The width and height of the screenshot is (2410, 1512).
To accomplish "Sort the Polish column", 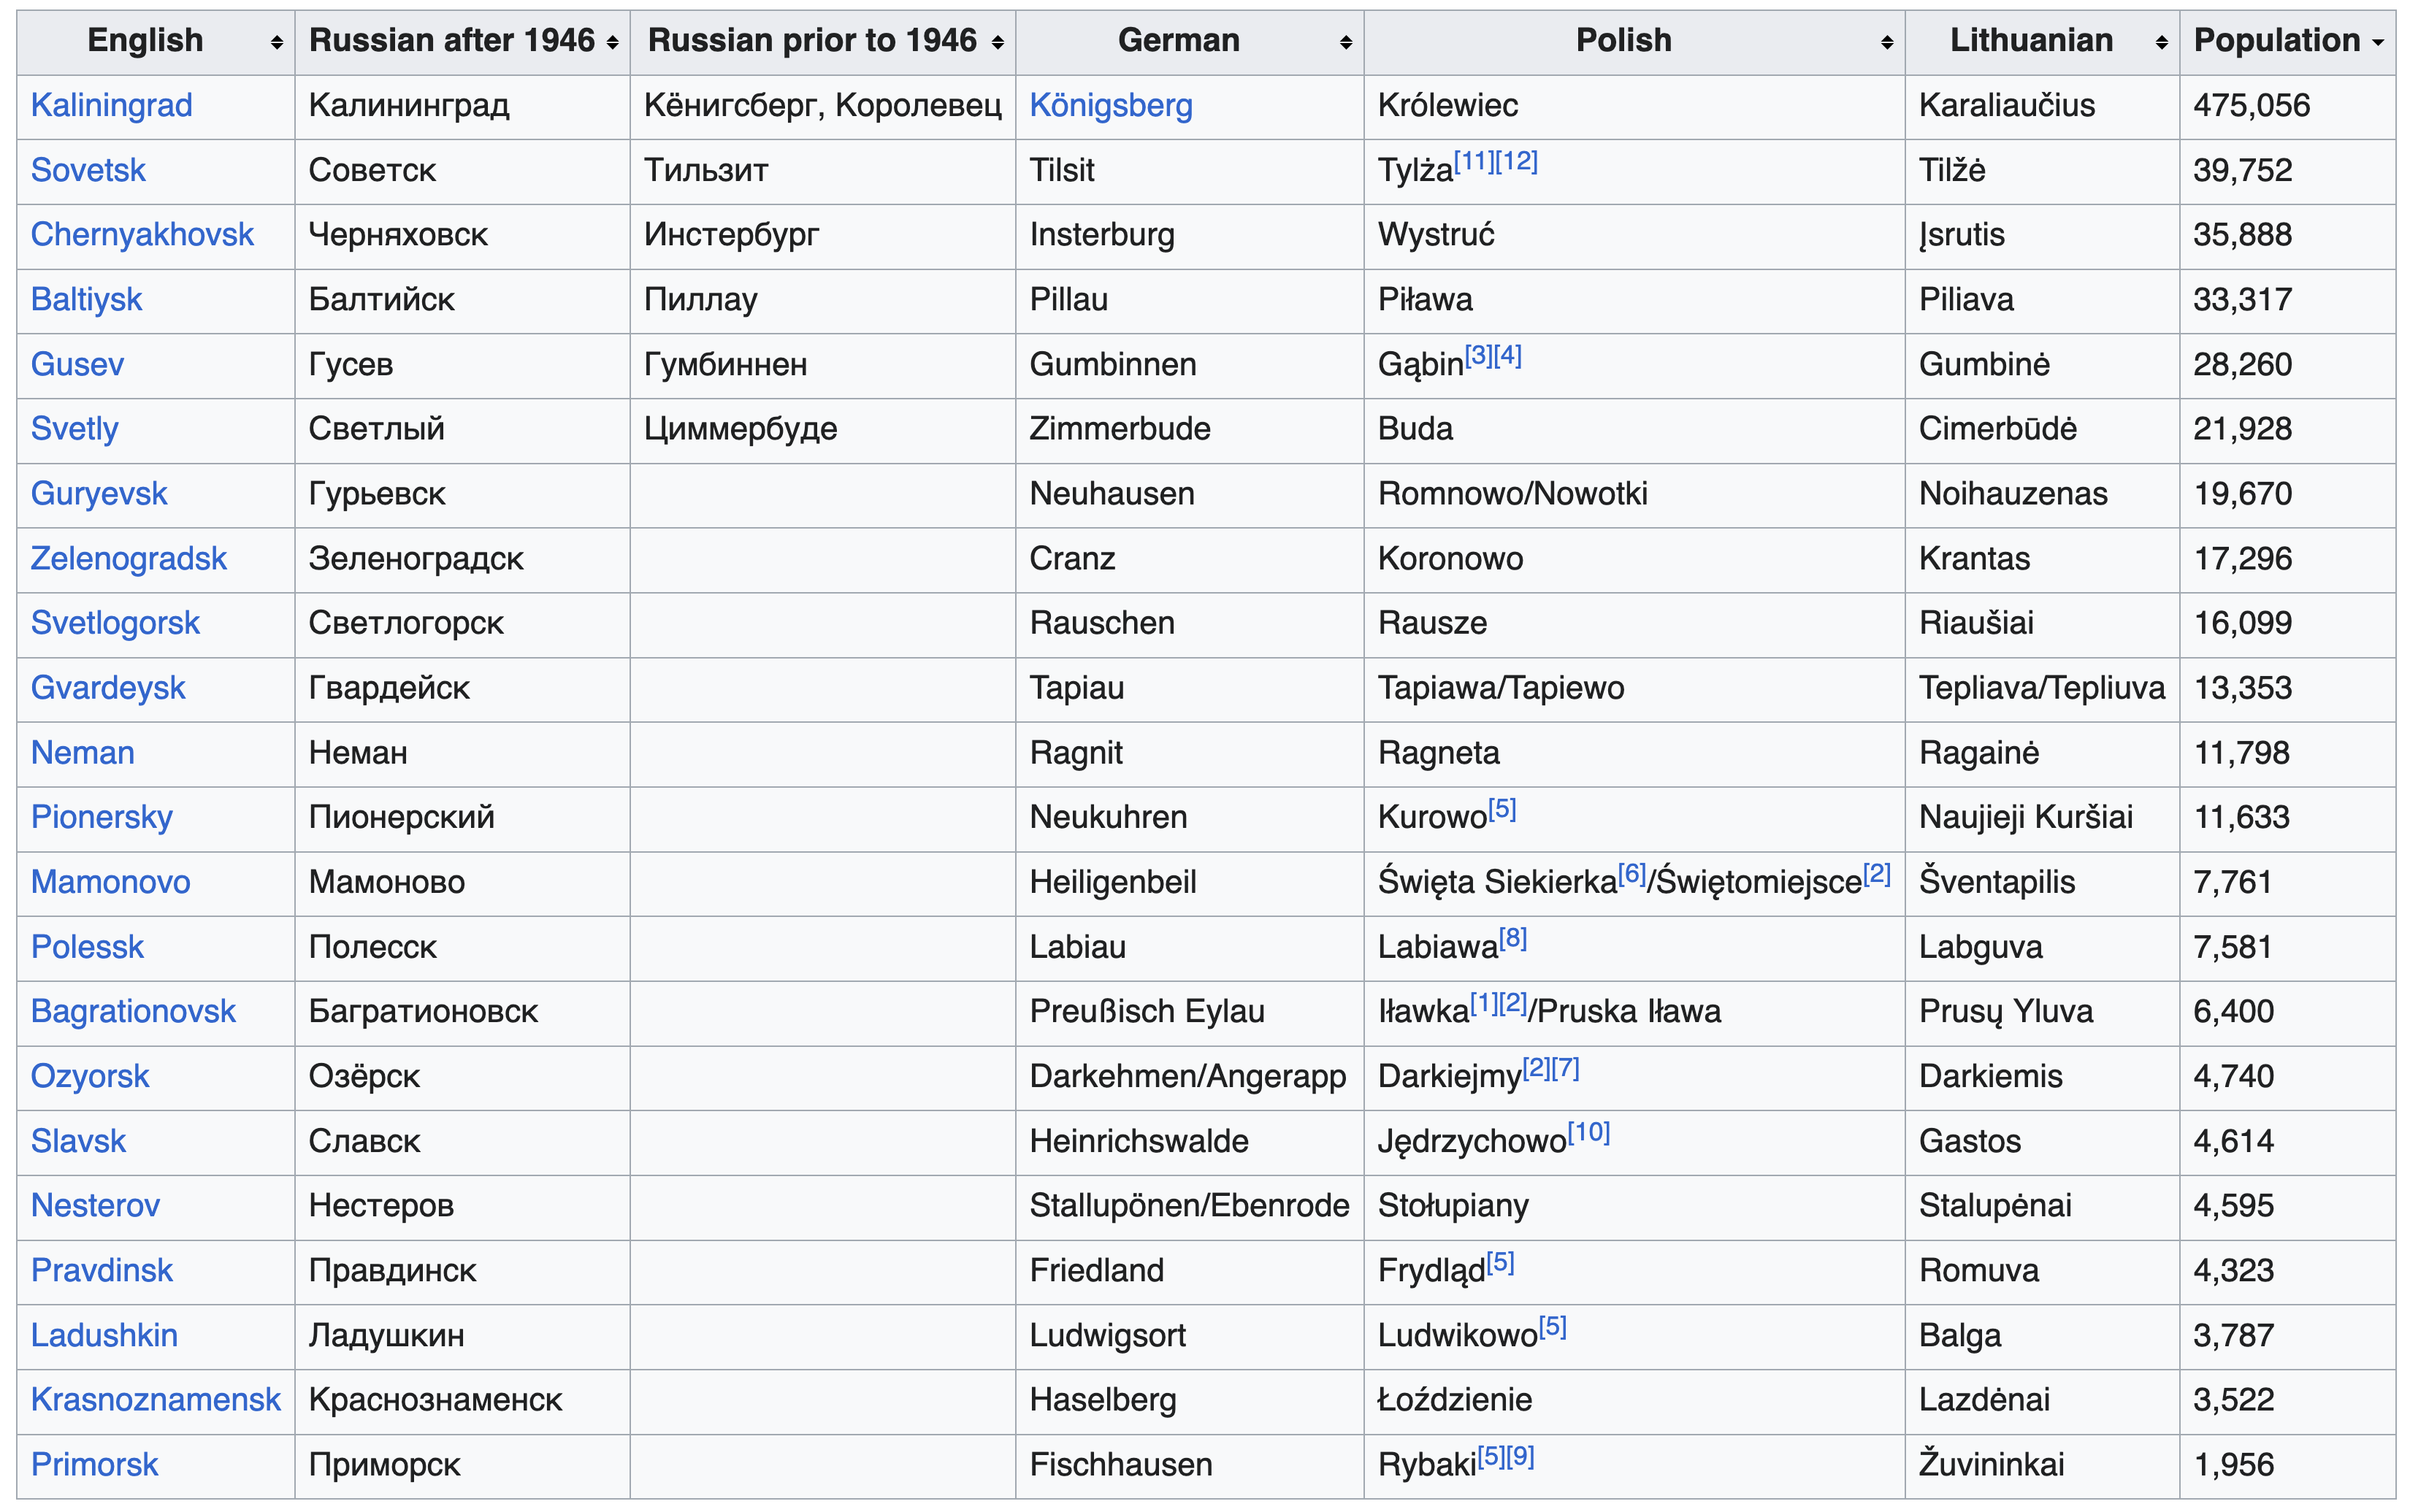I will click(1886, 42).
